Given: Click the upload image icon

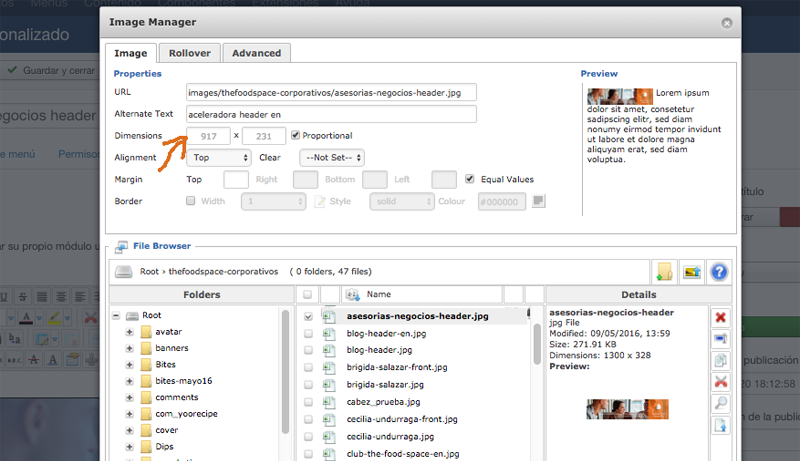Looking at the screenshot, I should click(x=692, y=272).
